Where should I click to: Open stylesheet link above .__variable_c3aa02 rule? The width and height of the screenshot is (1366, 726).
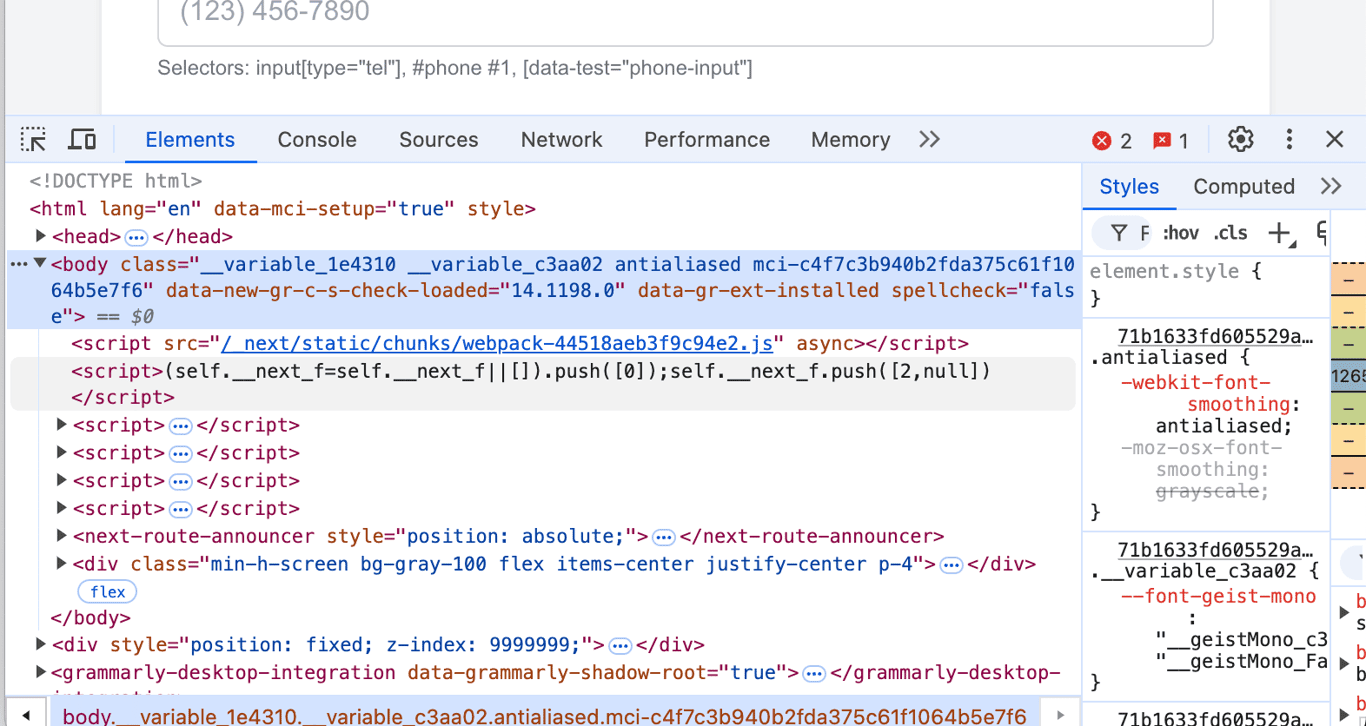click(1215, 550)
